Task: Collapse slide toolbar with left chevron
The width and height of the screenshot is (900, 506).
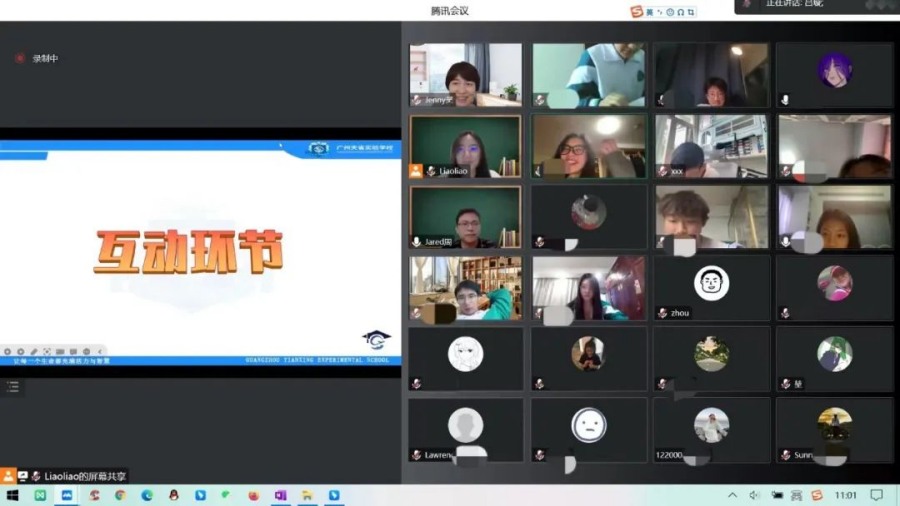Action: 100,351
